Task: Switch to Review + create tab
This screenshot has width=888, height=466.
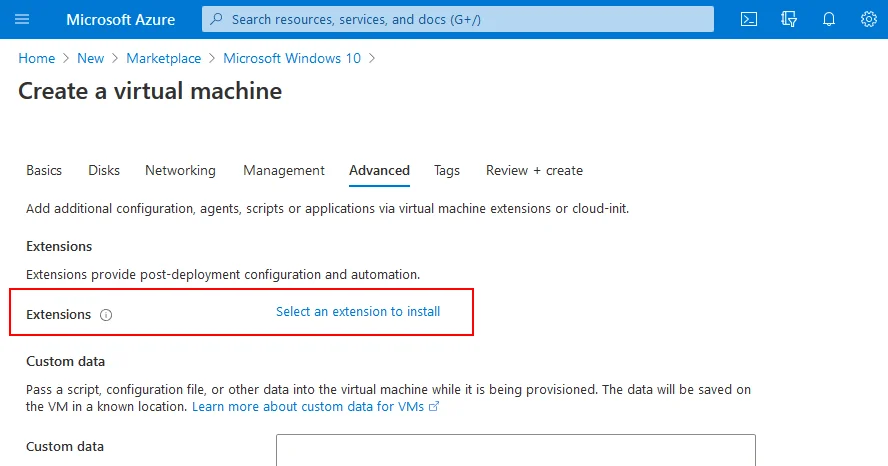Action: coord(534,170)
